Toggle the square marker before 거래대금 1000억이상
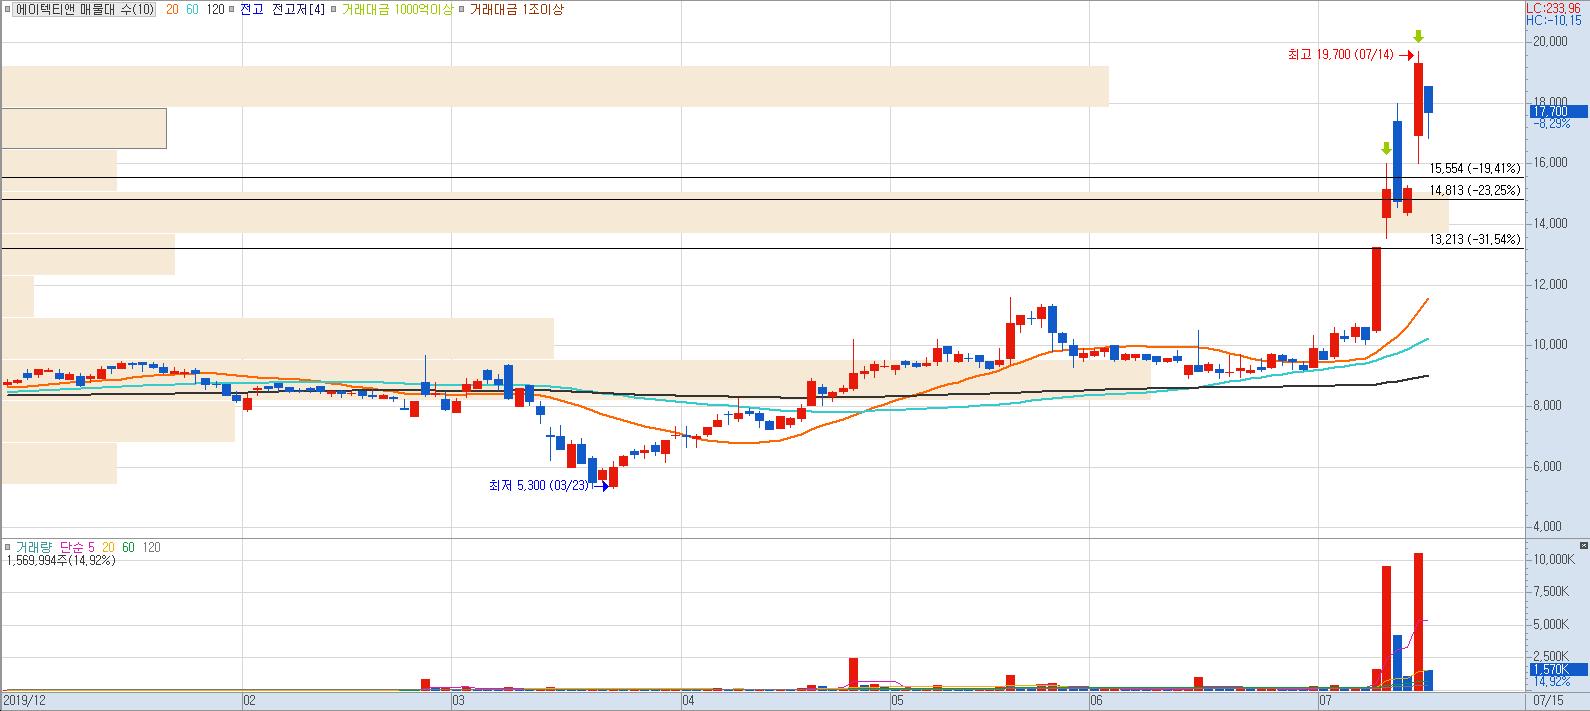The image size is (1590, 711). point(335,9)
